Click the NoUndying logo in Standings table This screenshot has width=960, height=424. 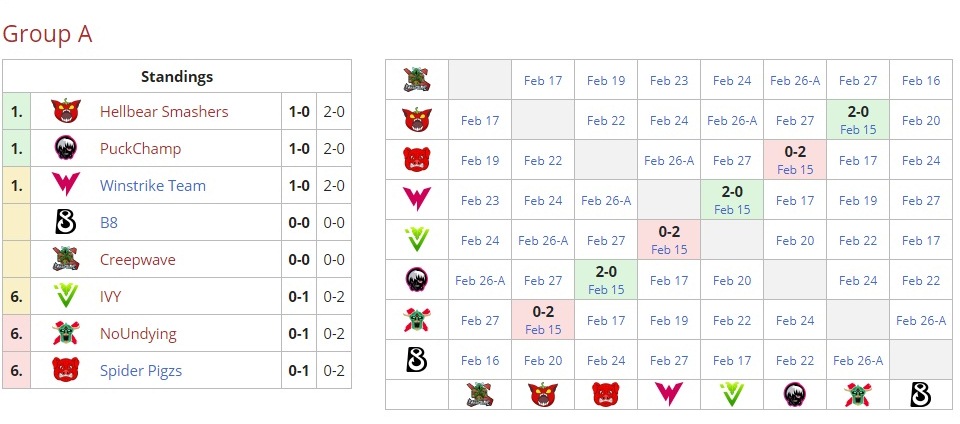click(x=66, y=334)
